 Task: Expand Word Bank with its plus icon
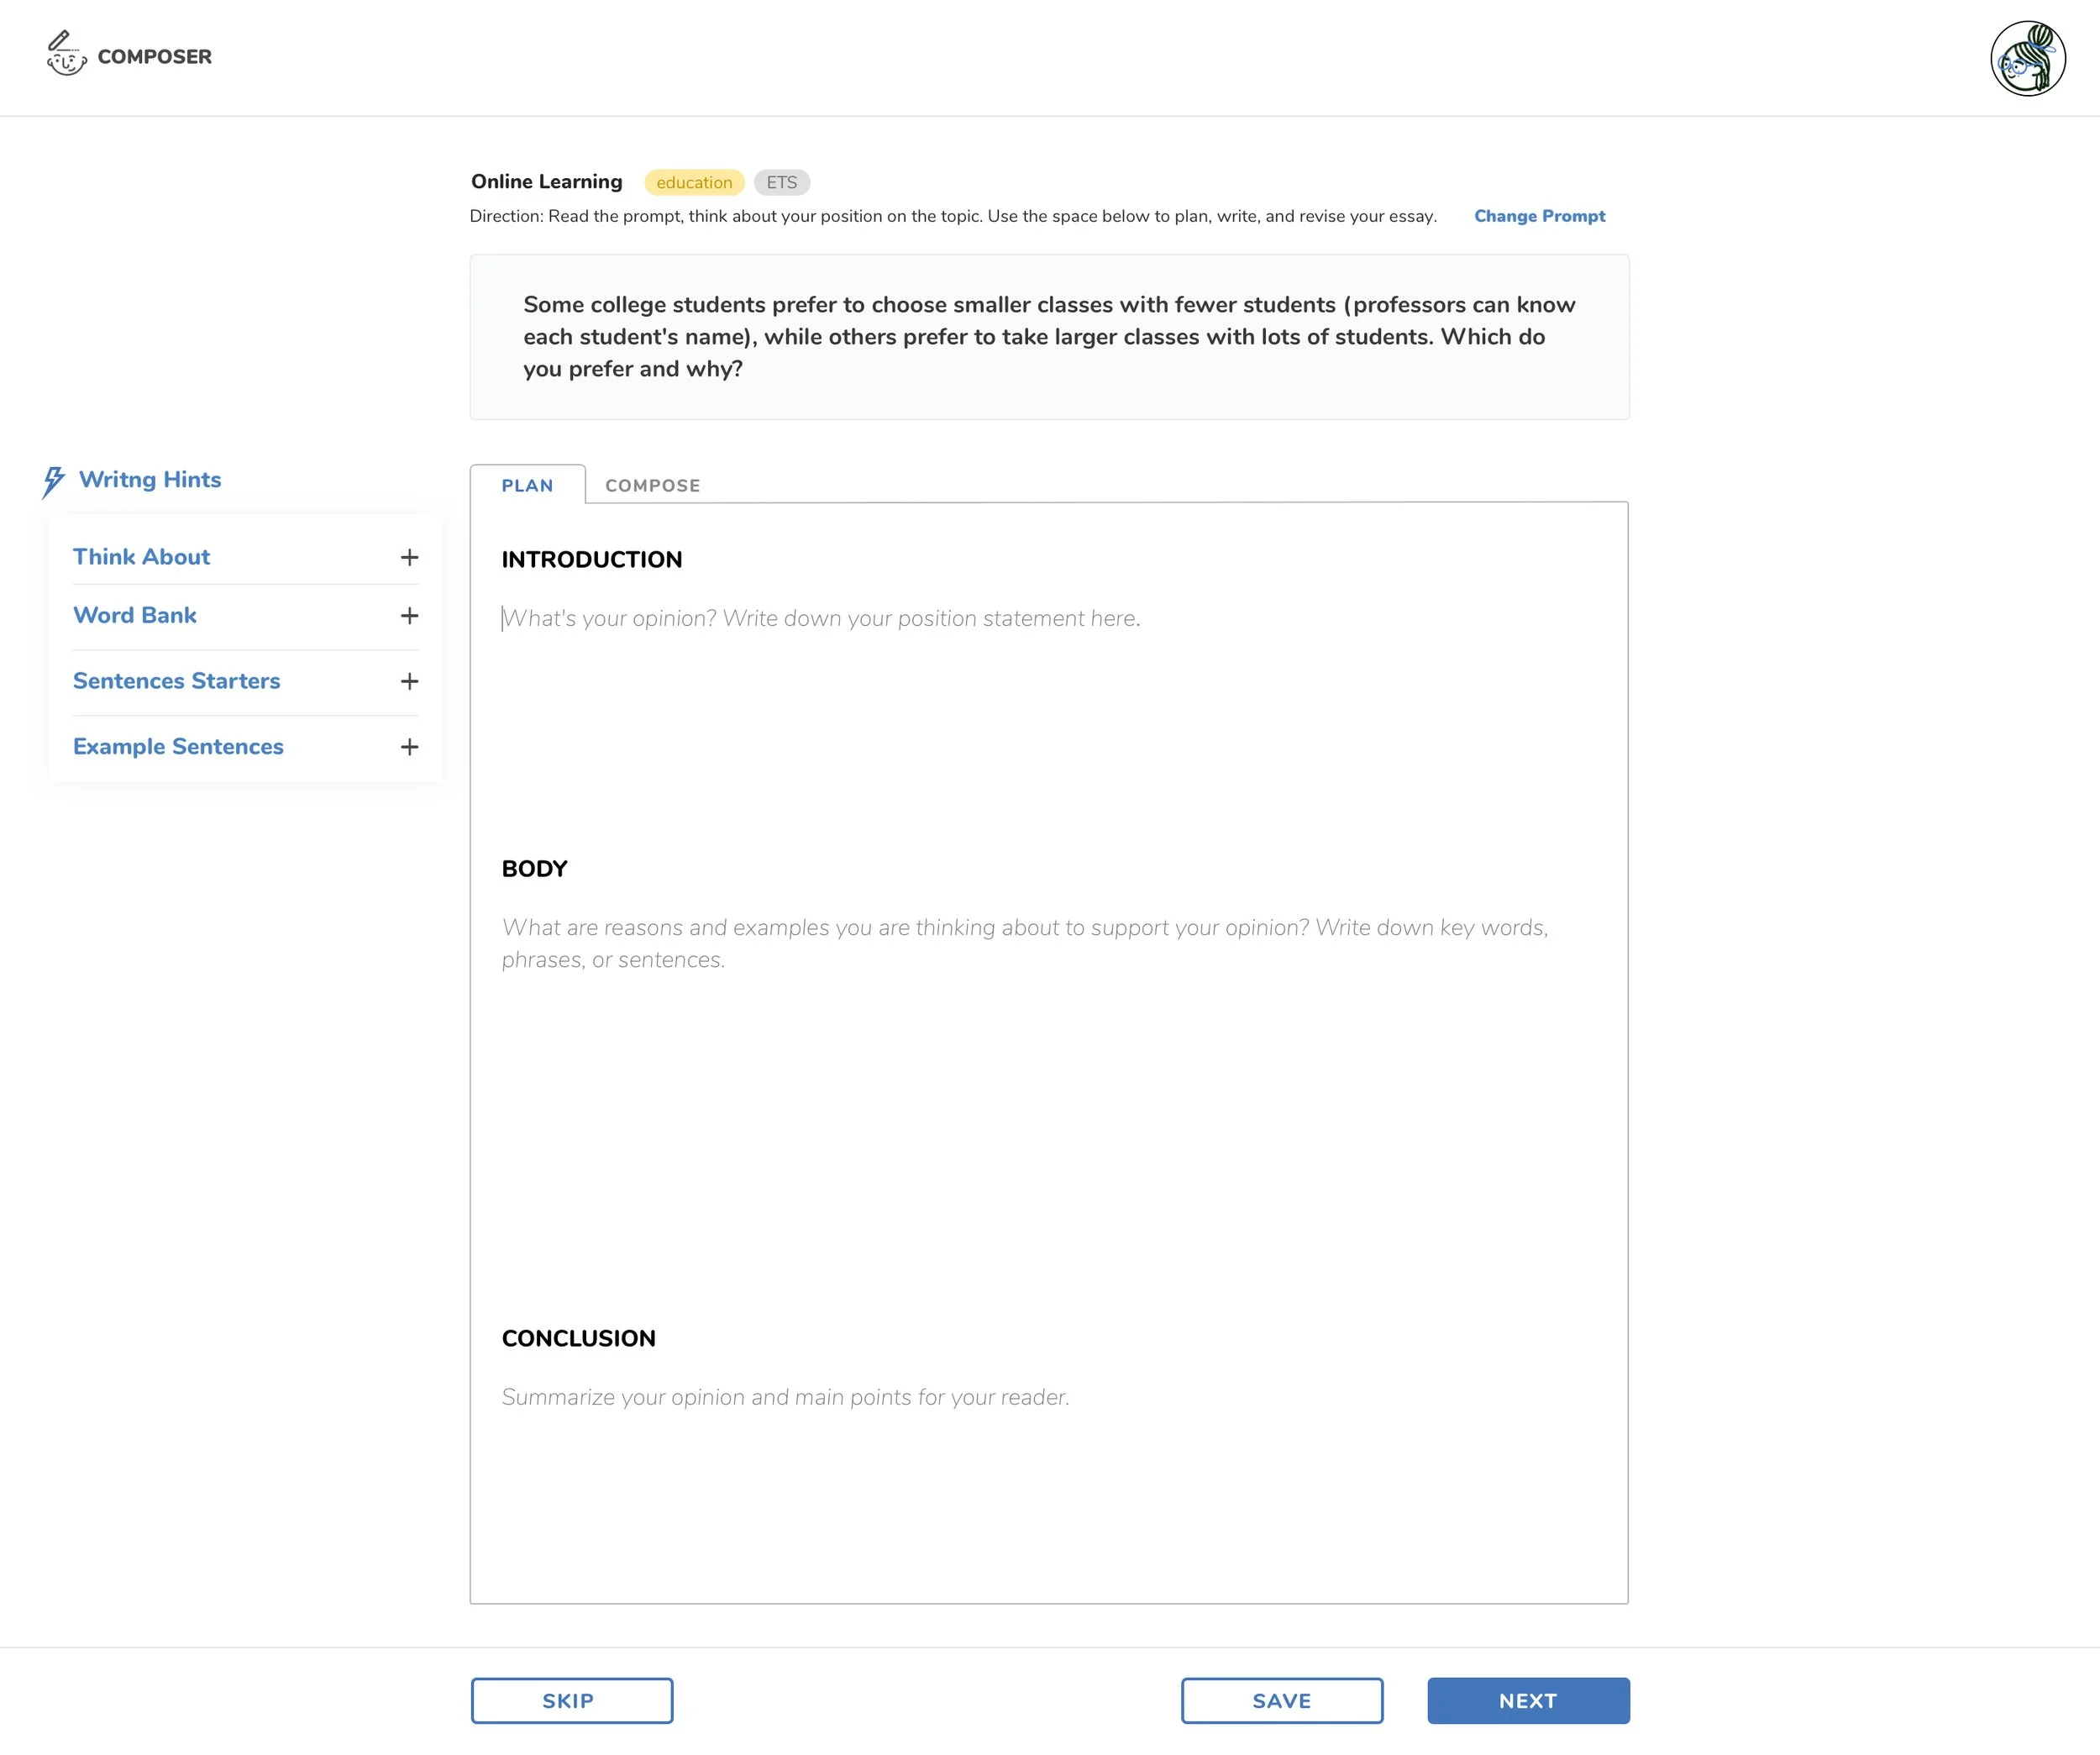coord(409,616)
